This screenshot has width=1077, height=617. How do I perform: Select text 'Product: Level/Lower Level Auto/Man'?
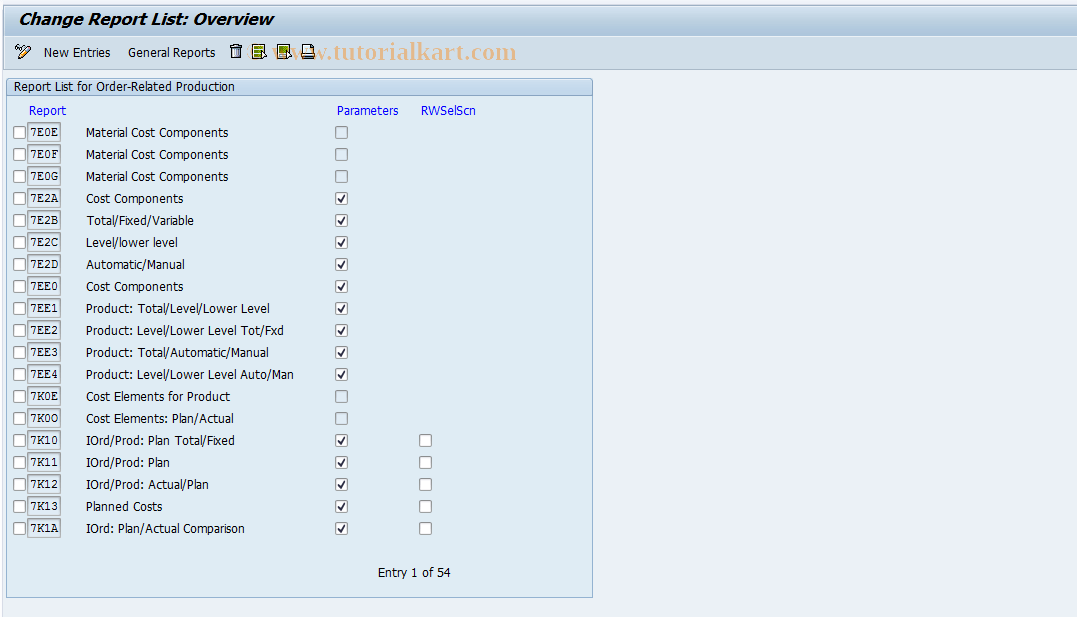click(190, 374)
